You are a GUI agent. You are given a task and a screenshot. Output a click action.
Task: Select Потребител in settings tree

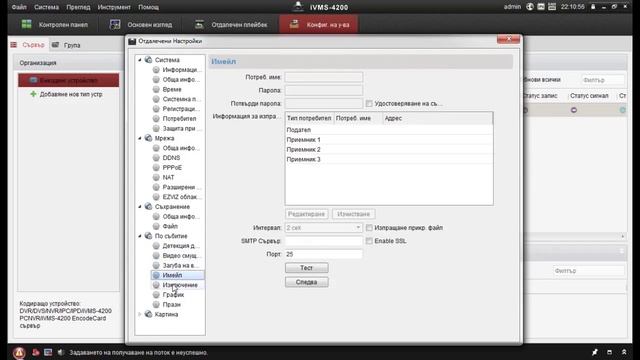179,119
